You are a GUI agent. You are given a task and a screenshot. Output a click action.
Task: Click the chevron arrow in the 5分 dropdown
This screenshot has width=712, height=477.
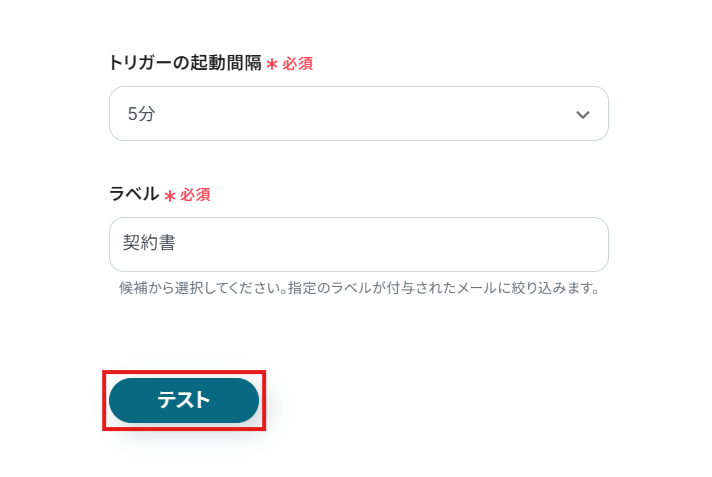point(583,115)
